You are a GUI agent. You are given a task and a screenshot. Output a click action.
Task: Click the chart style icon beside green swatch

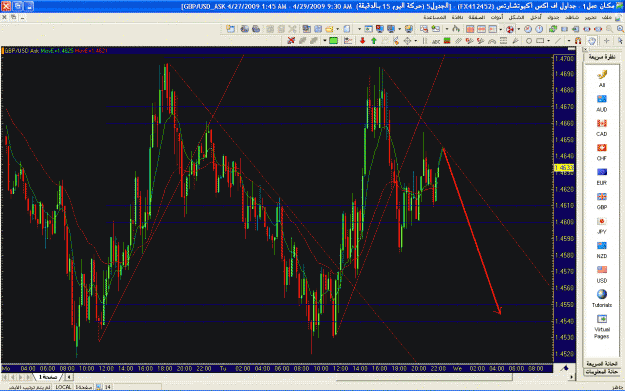coord(348,41)
